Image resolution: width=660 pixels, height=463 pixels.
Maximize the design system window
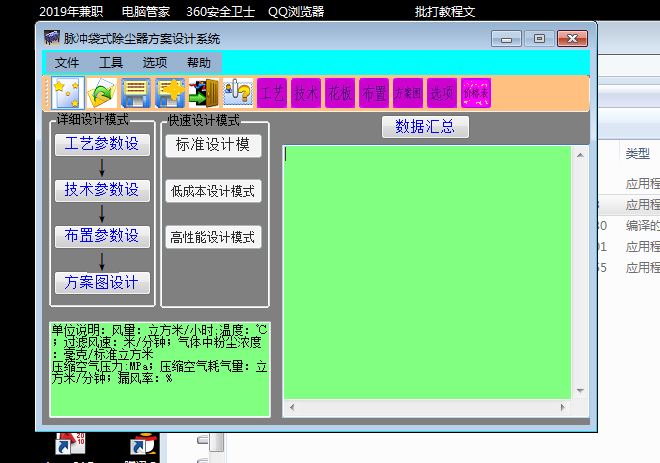point(539,39)
